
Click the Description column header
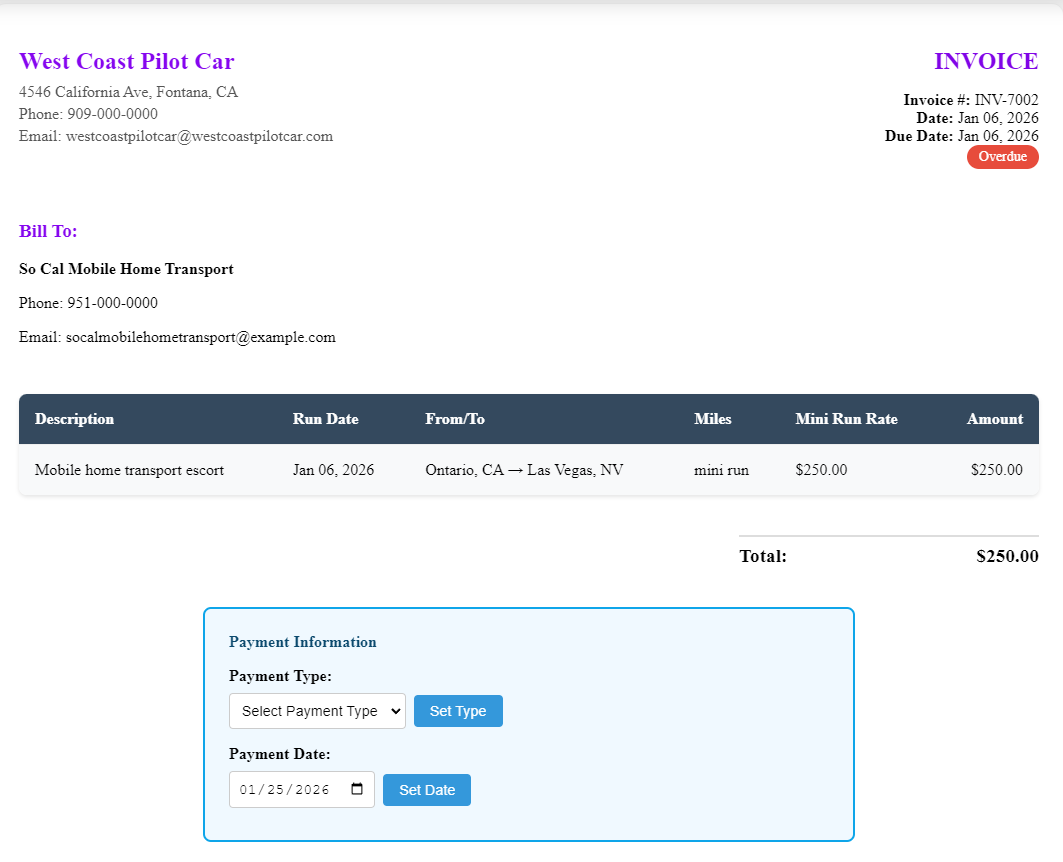[75, 419]
